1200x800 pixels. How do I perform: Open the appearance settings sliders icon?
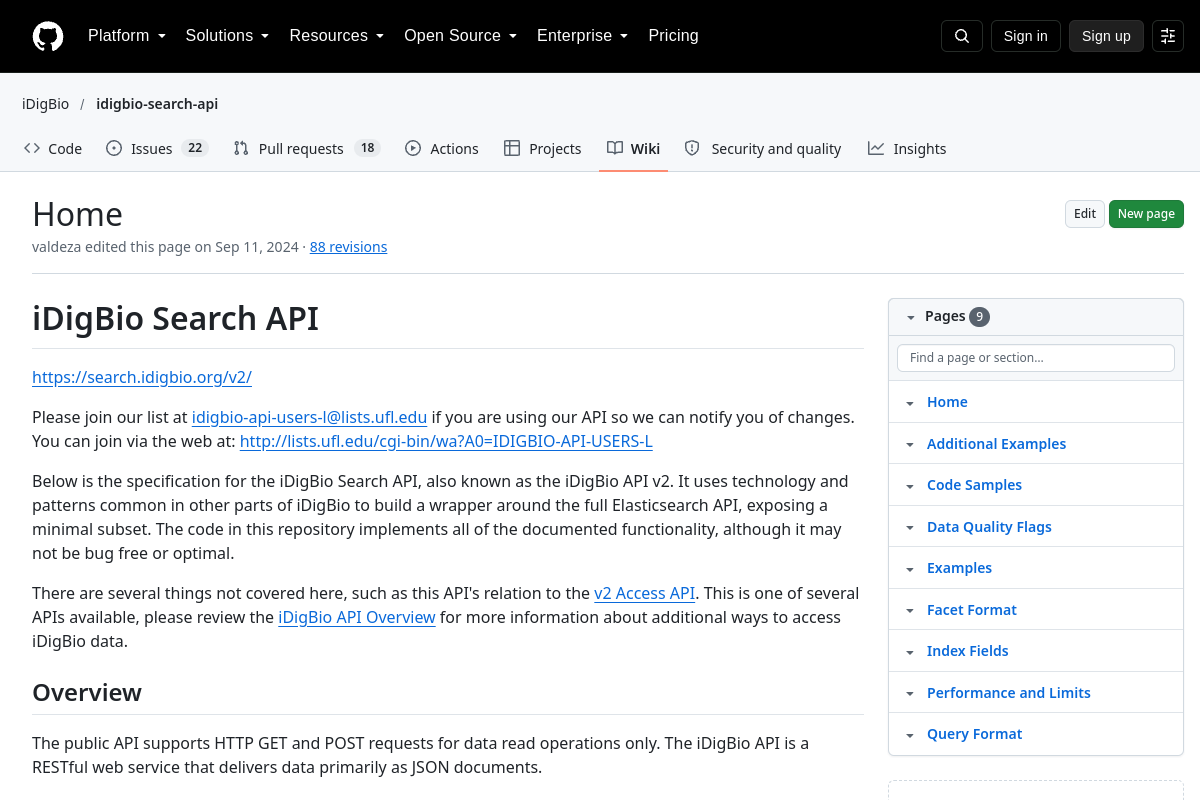point(1168,36)
